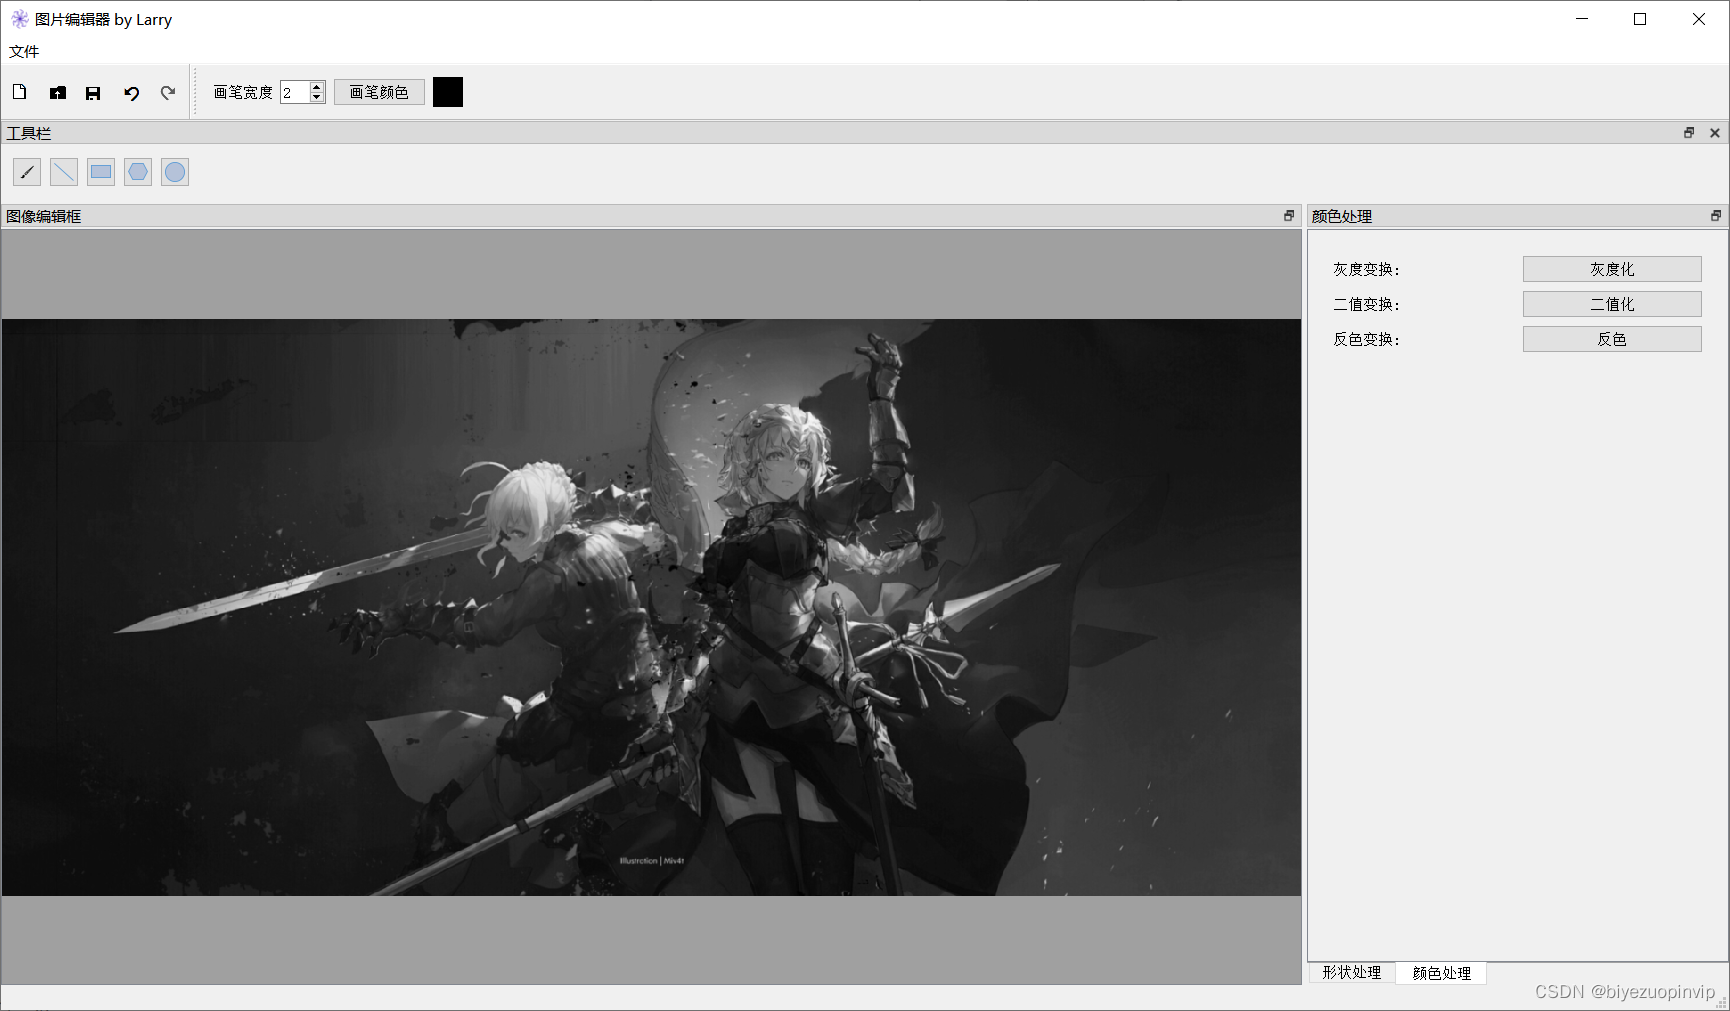This screenshot has height=1011, width=1730.
Task: Switch to the 形状处理 tab
Action: 1352,972
